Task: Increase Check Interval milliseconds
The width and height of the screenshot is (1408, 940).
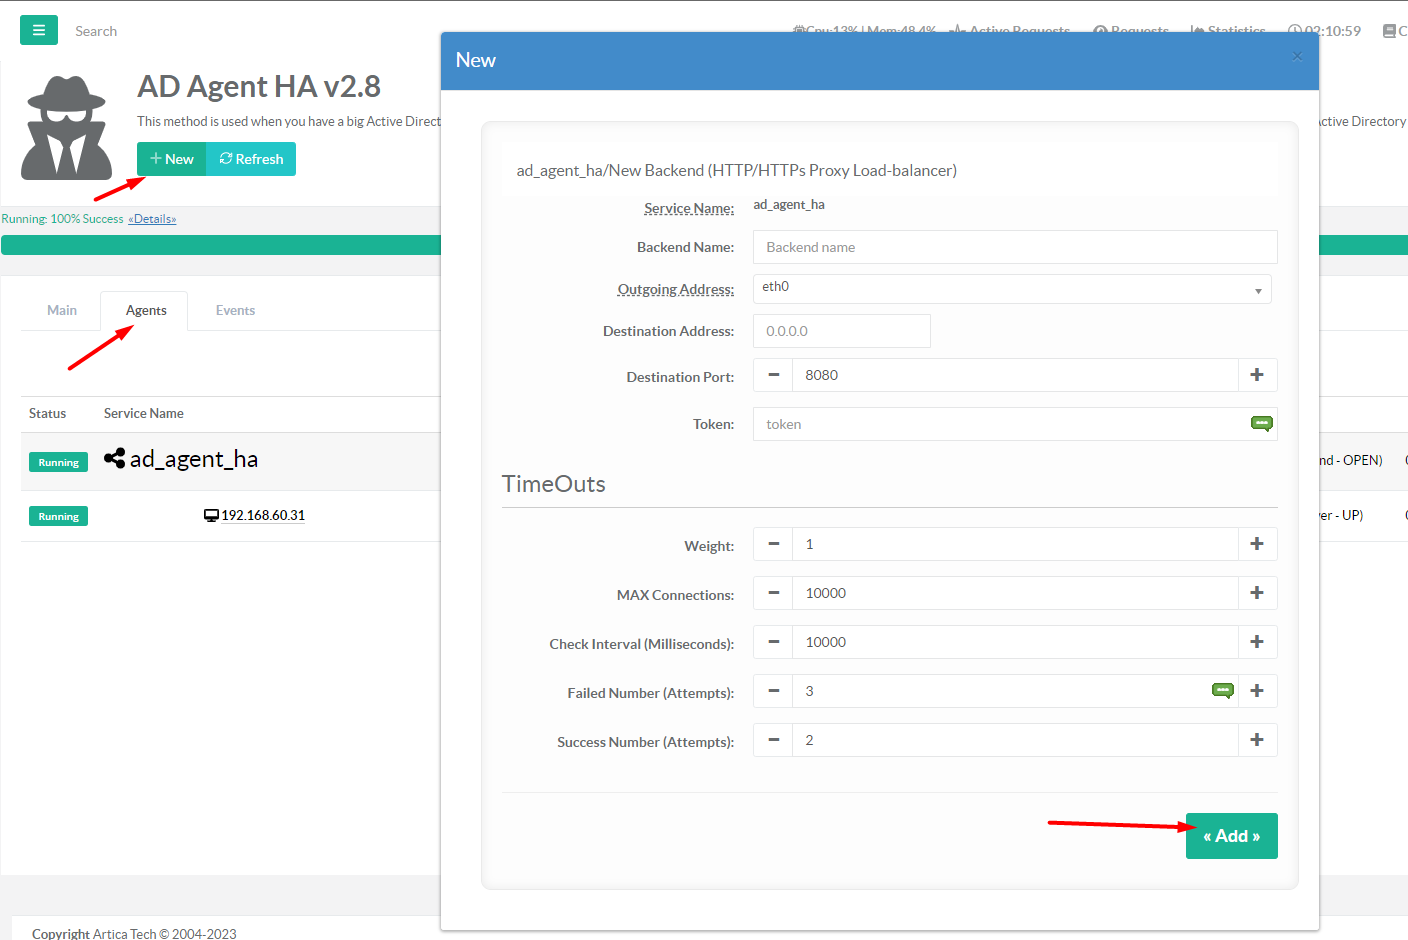Action: (1257, 642)
